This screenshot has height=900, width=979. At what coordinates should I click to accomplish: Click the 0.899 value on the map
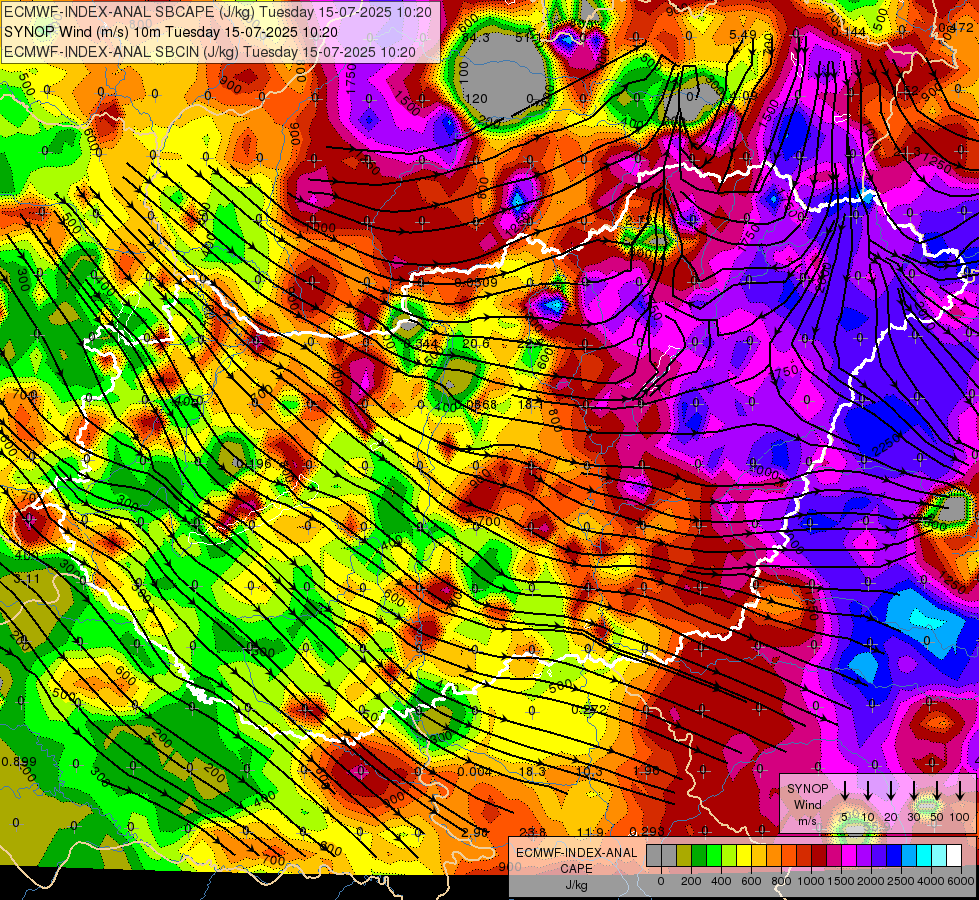19,761
